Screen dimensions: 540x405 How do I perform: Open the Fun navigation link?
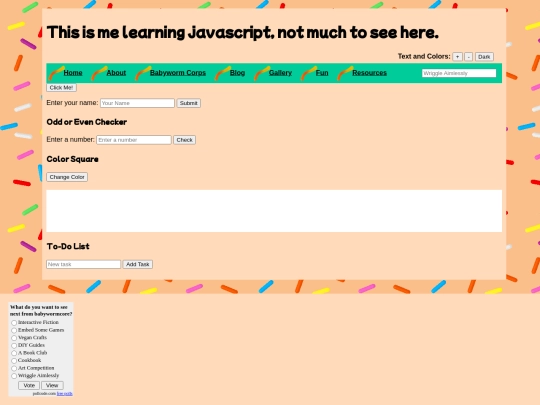coord(322,73)
